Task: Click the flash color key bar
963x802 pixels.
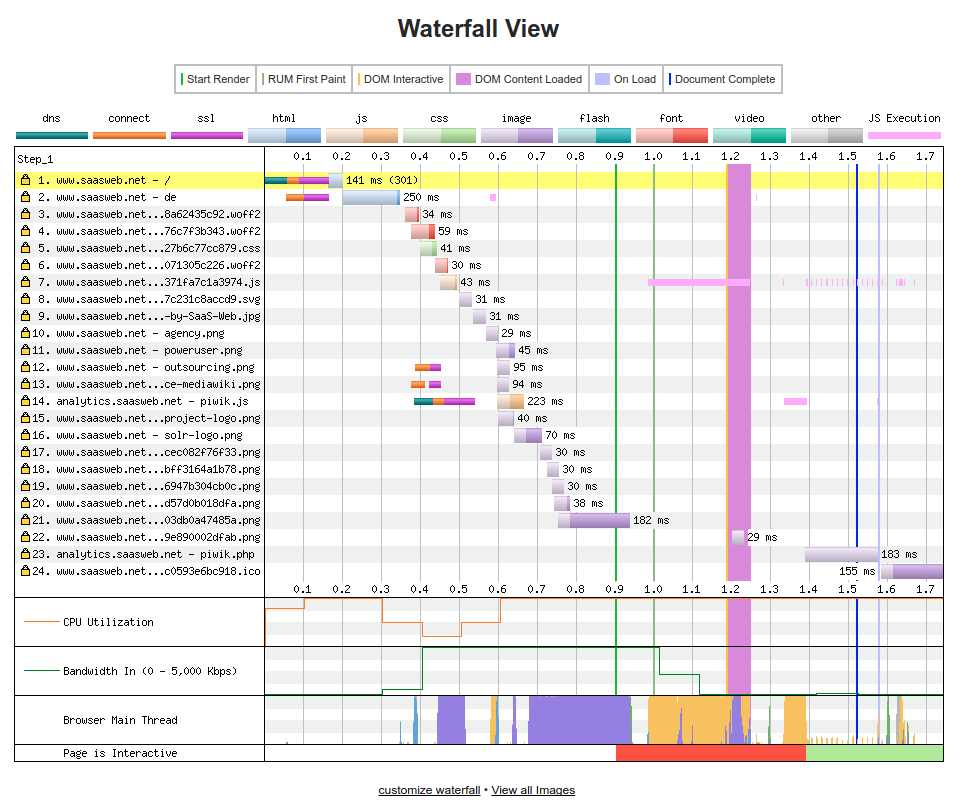Action: (x=595, y=135)
